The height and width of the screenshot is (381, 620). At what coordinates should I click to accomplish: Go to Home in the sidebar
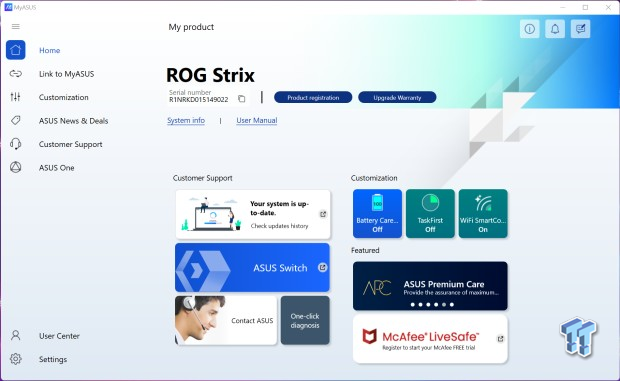point(49,50)
